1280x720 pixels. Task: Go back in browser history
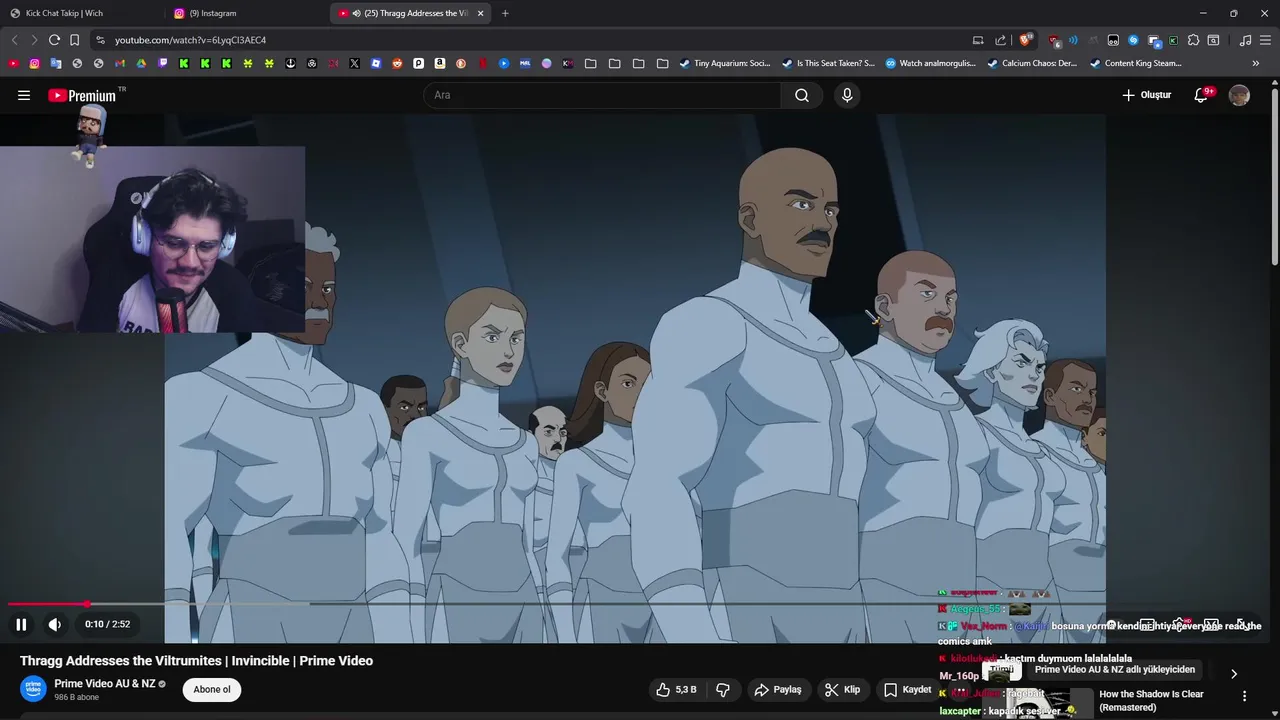click(14, 40)
